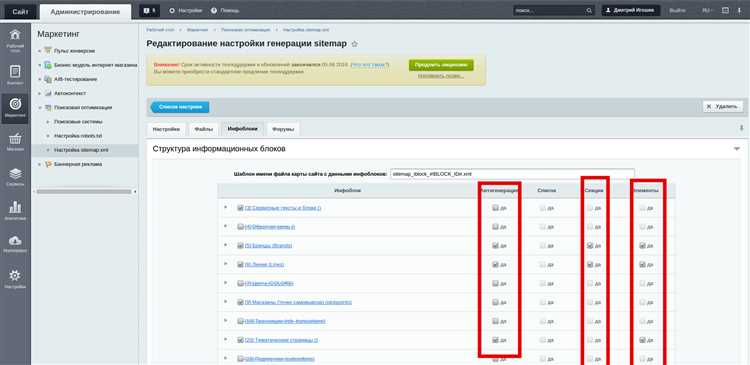Open Поисковые системы in tree

coord(78,122)
